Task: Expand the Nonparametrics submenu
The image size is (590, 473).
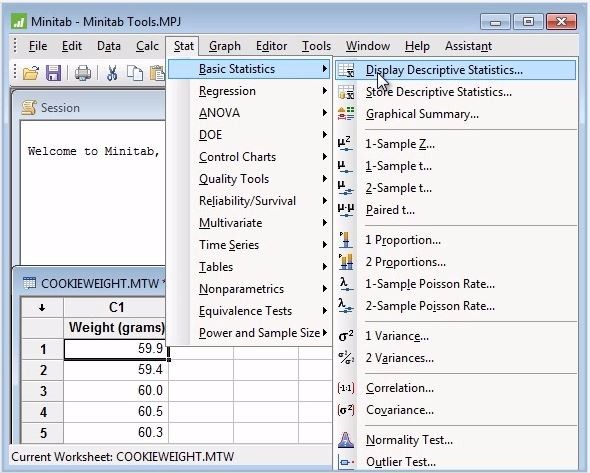Action: tap(249, 289)
